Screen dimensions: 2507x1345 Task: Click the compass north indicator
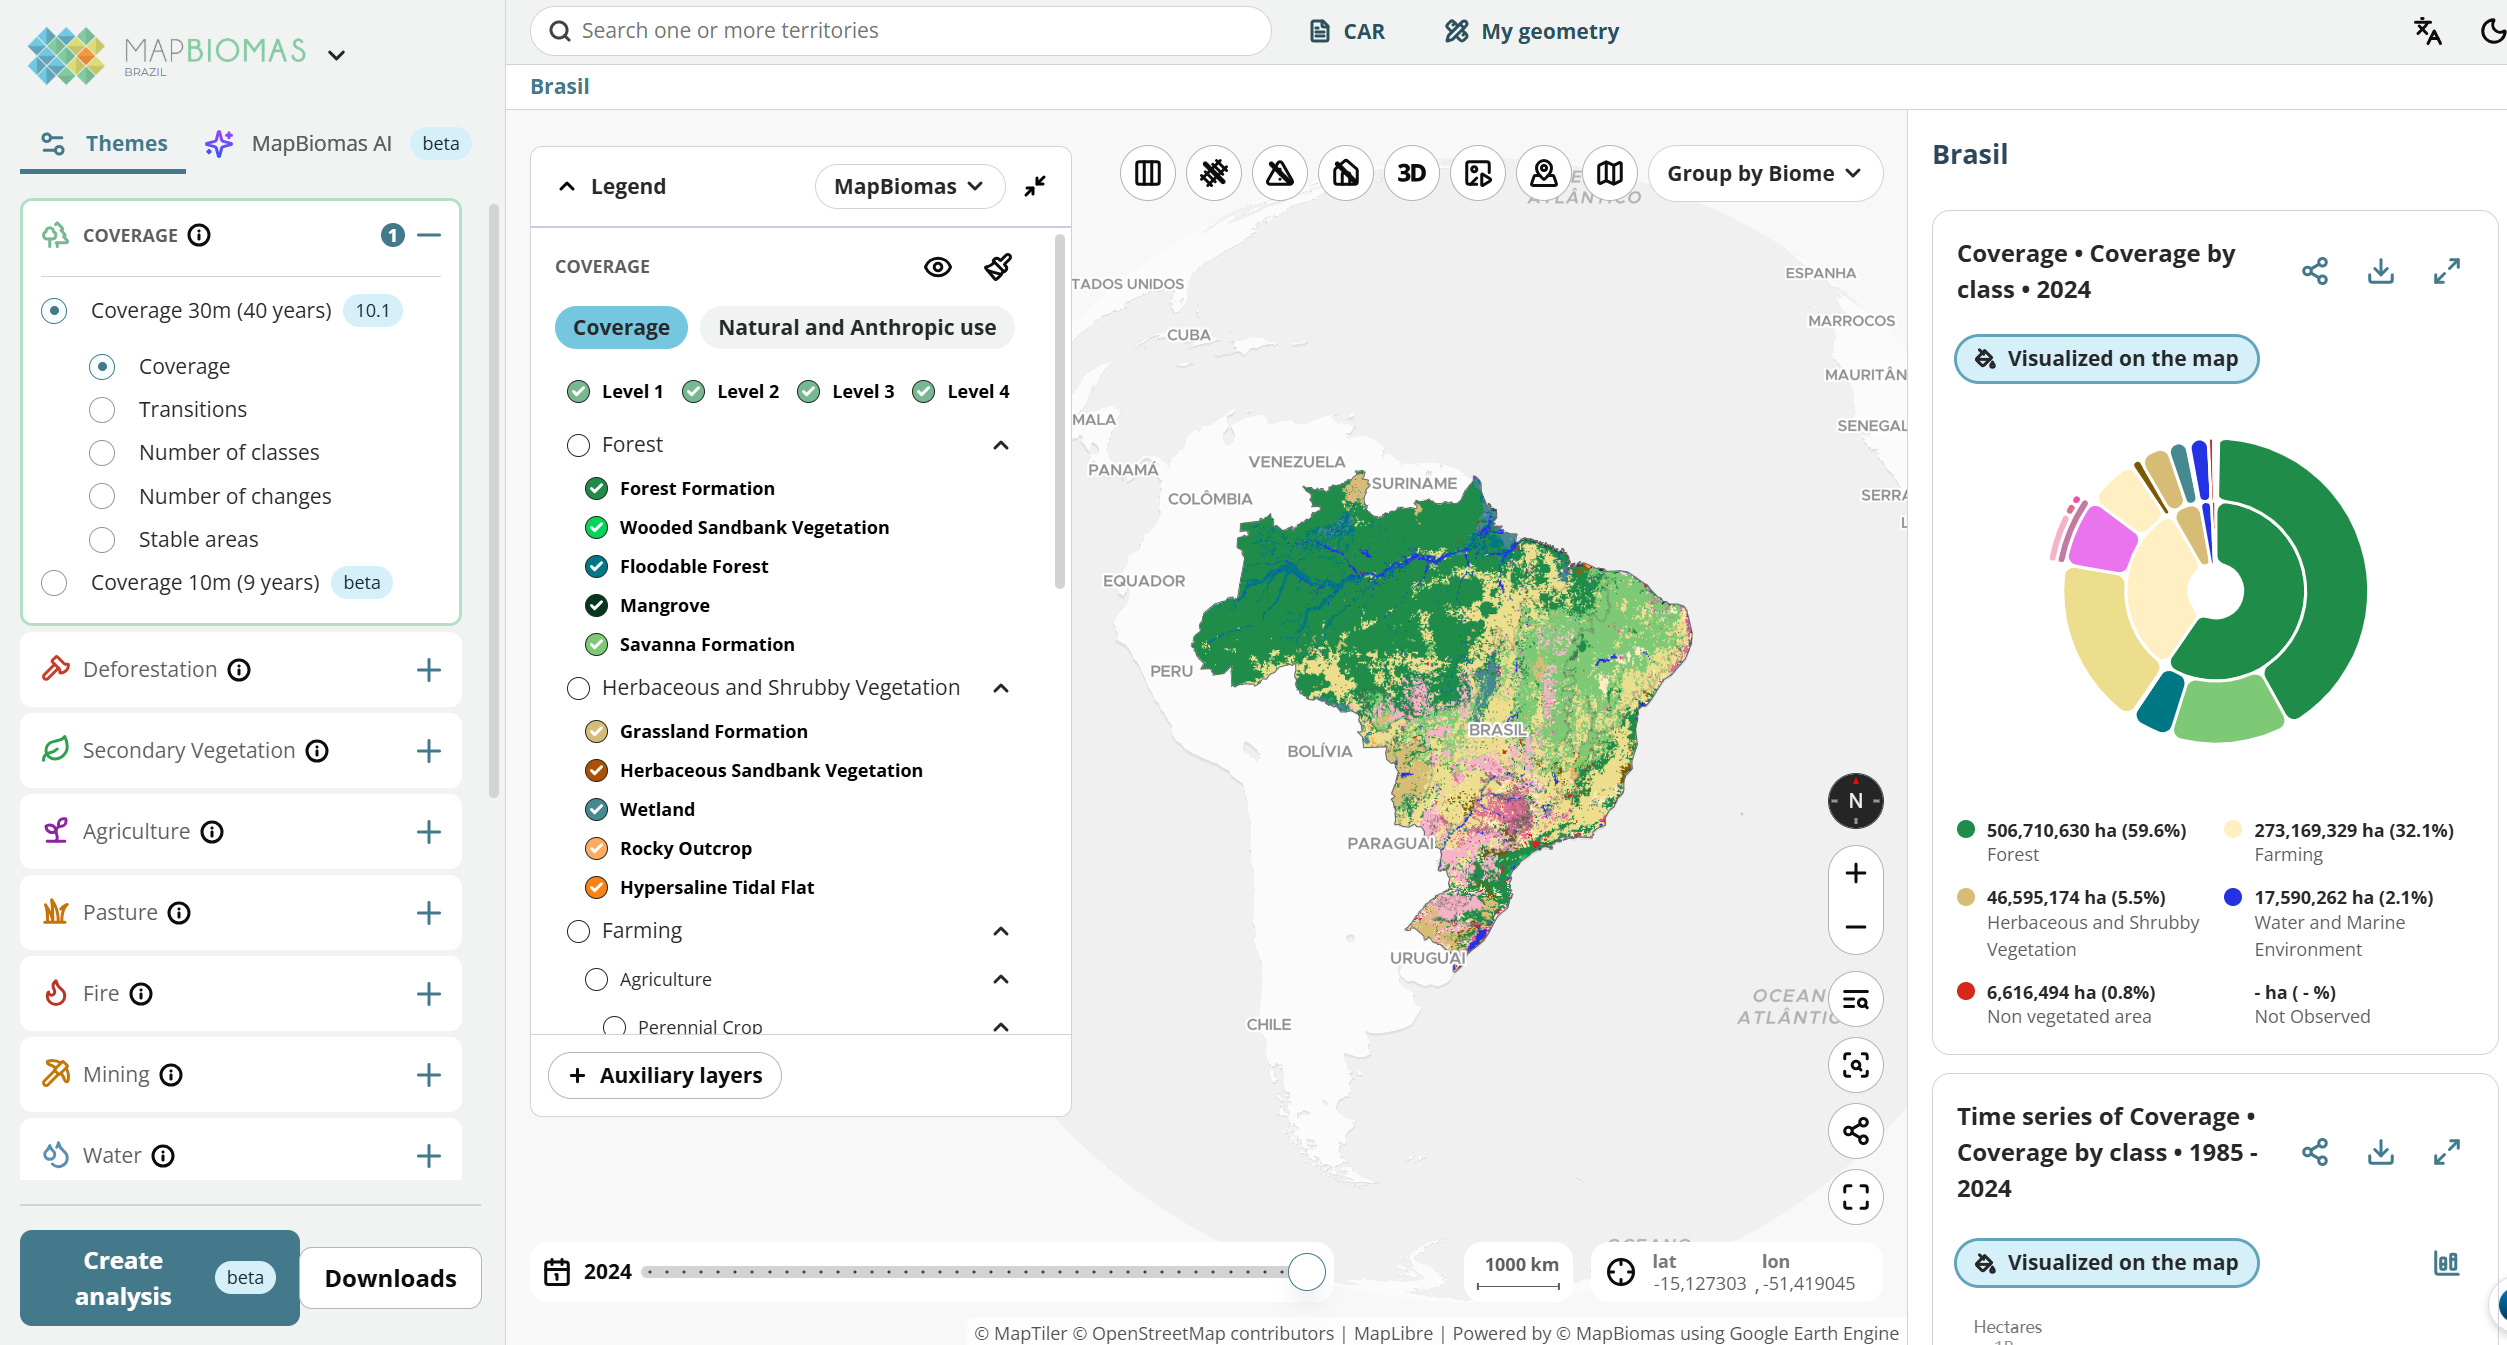[x=1855, y=801]
